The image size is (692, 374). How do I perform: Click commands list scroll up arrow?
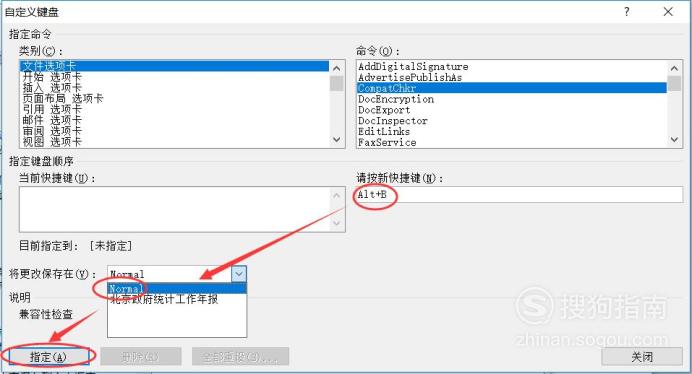click(x=674, y=68)
